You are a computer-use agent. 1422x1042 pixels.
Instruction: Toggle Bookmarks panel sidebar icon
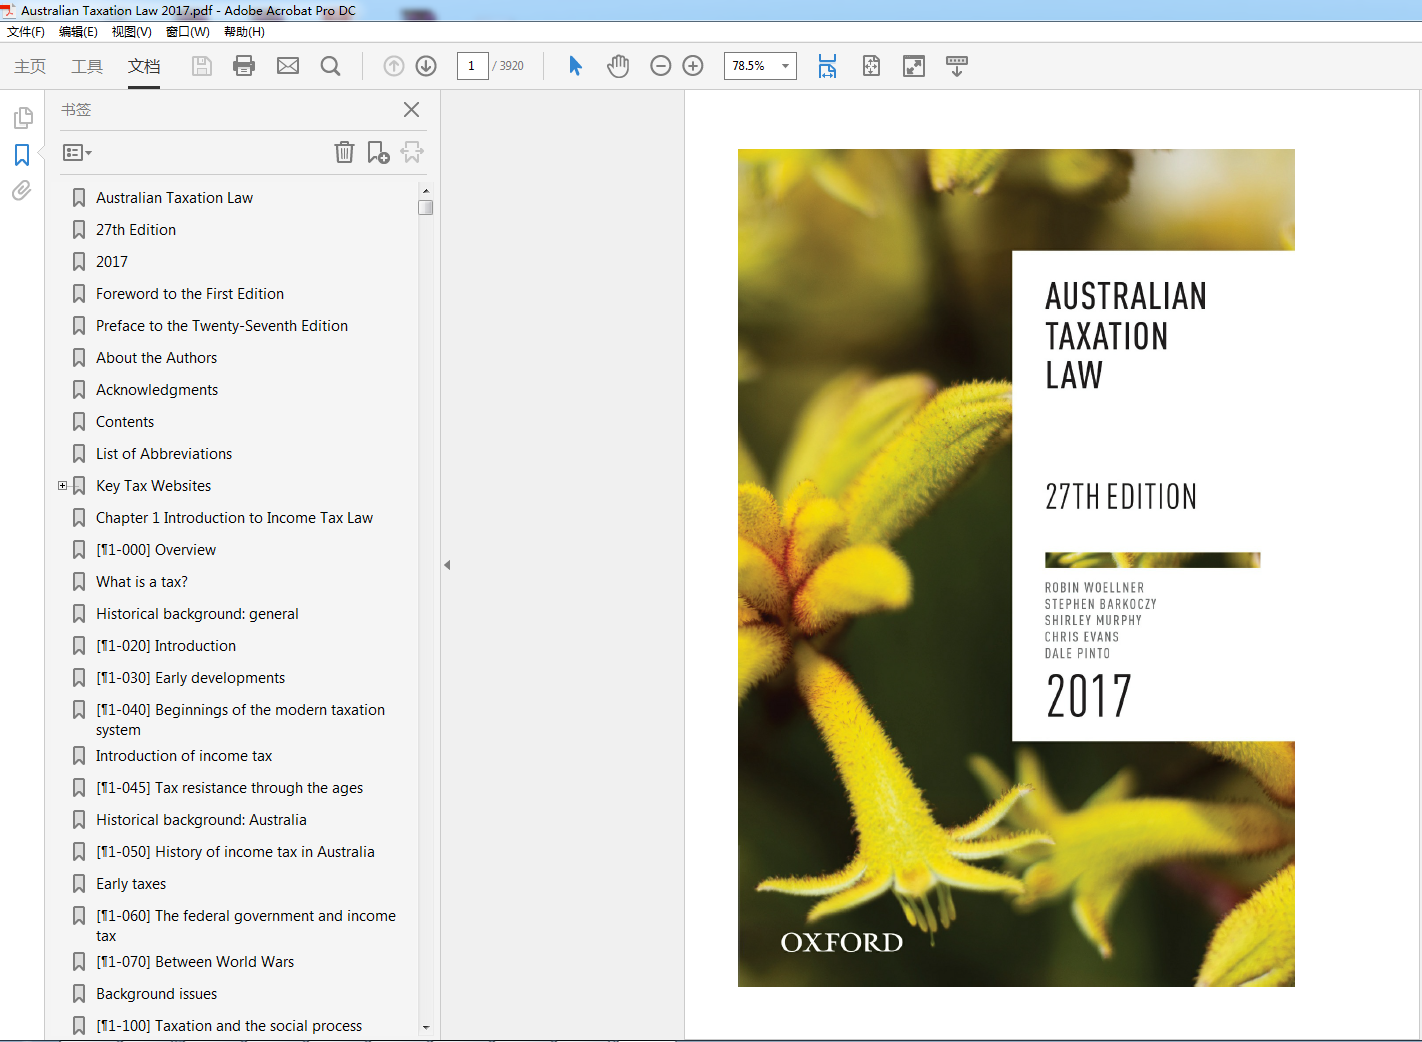click(x=22, y=155)
